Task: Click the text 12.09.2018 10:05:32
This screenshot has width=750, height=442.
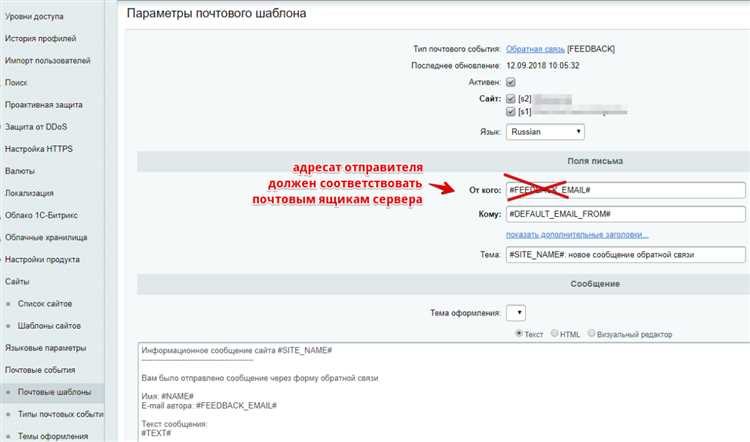Action: point(543,66)
